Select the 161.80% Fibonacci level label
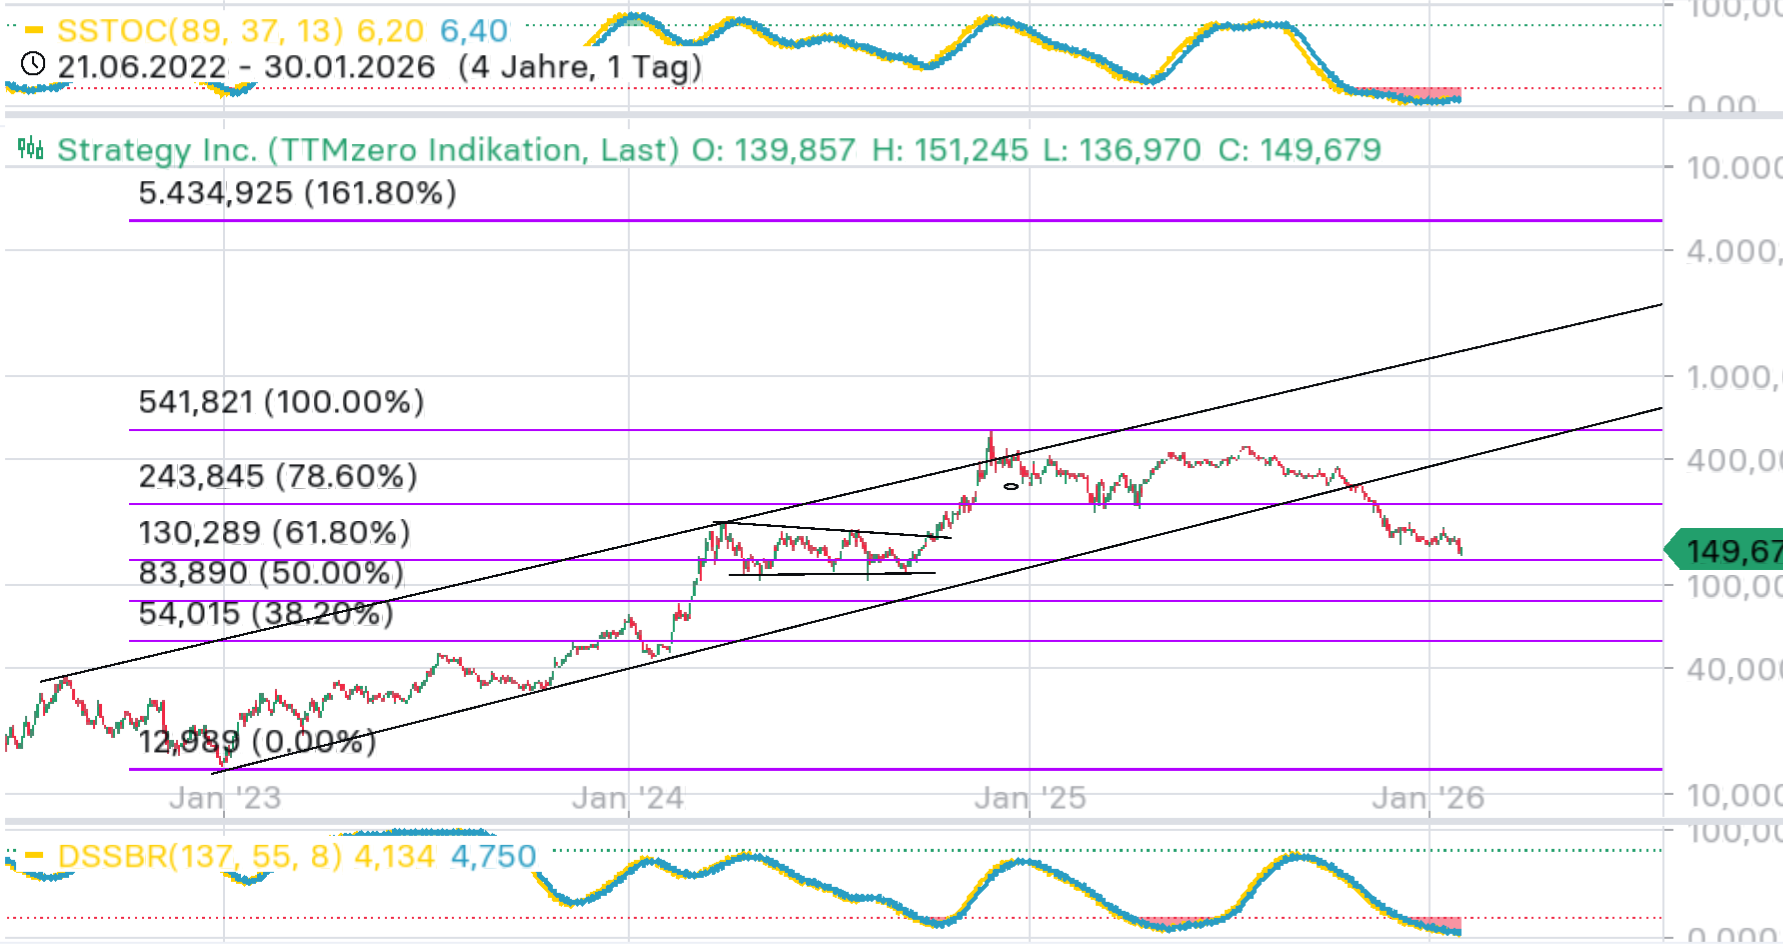The image size is (1783, 944). pyautogui.click(x=297, y=192)
